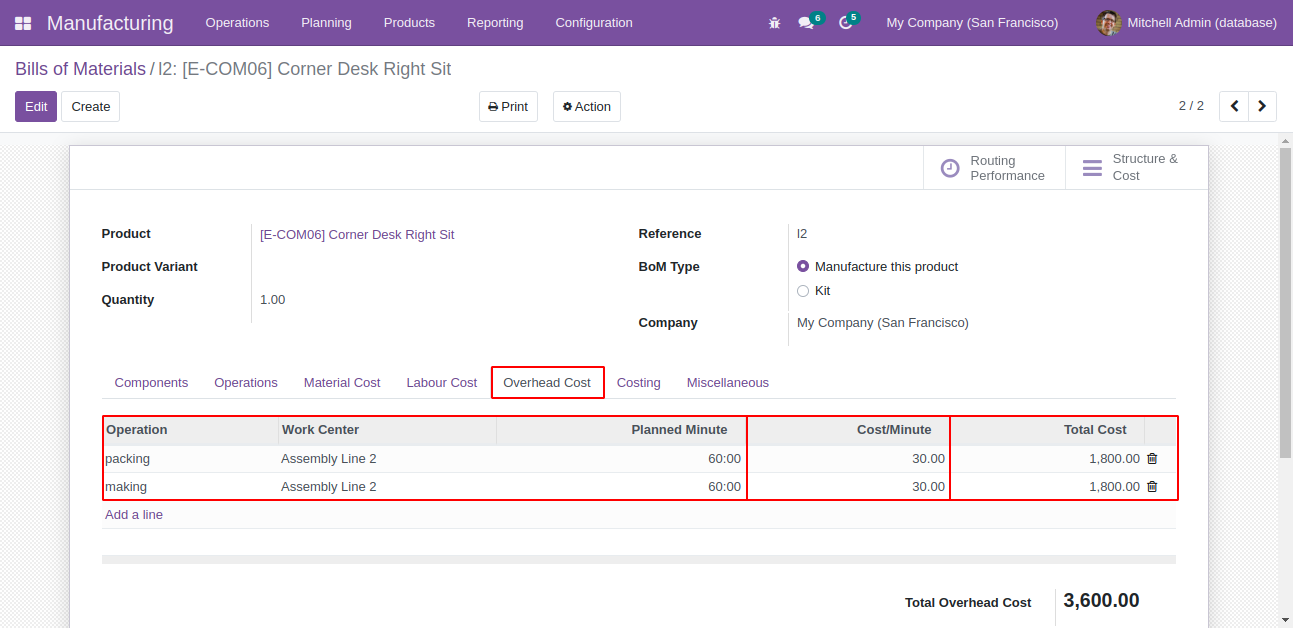Click 60:00 planned minute in packing row
The height and width of the screenshot is (628, 1293).
(x=724, y=459)
